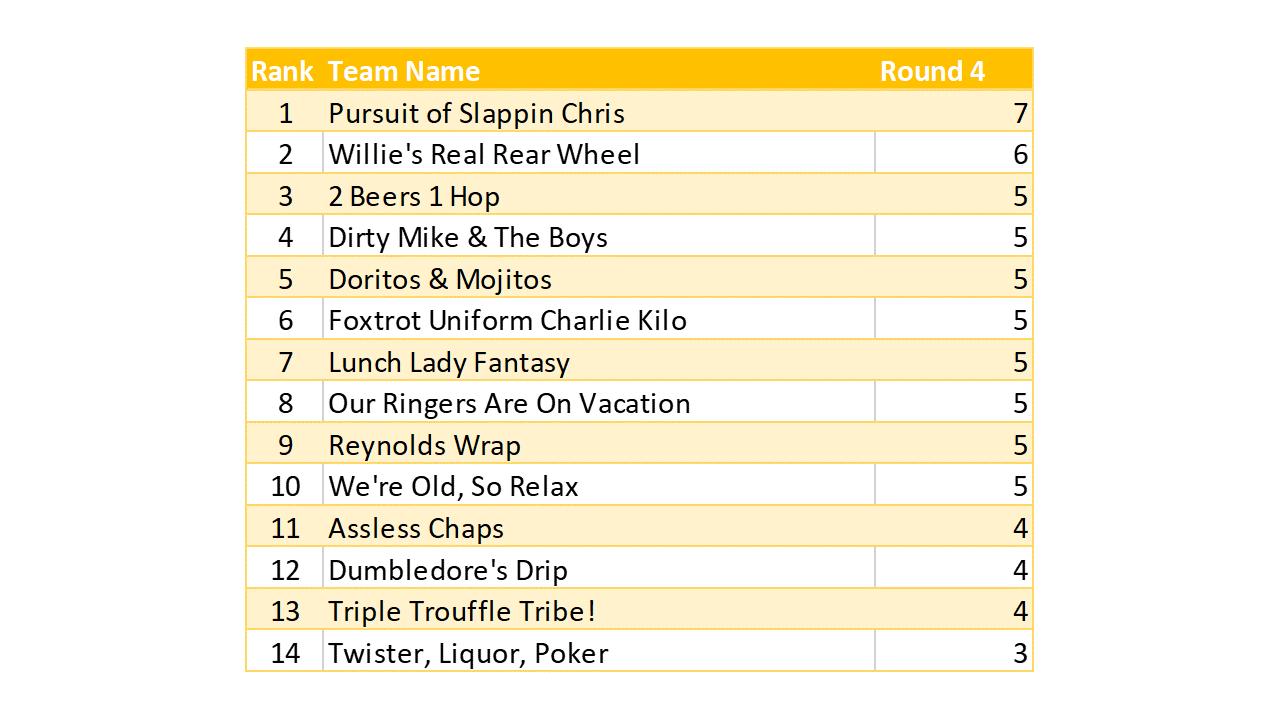This screenshot has height=720, width=1280.
Task: Select Willie's Real Rear Wheel team name
Action: (x=484, y=155)
